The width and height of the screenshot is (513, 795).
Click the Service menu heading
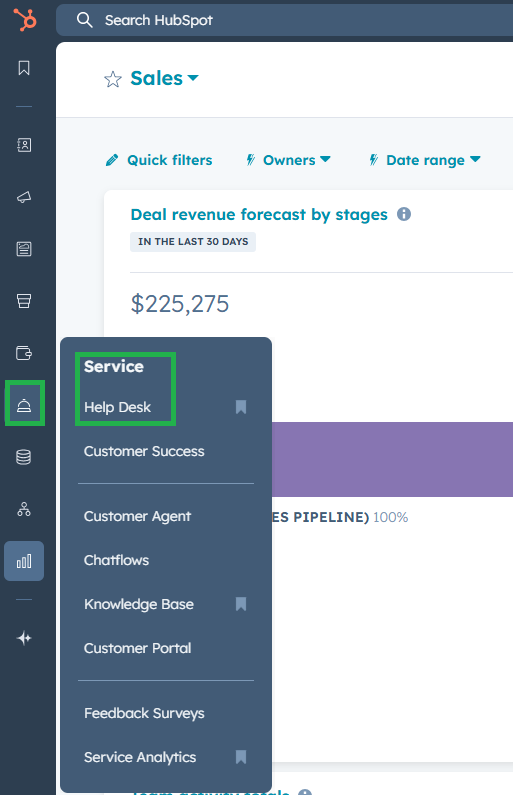coord(114,367)
